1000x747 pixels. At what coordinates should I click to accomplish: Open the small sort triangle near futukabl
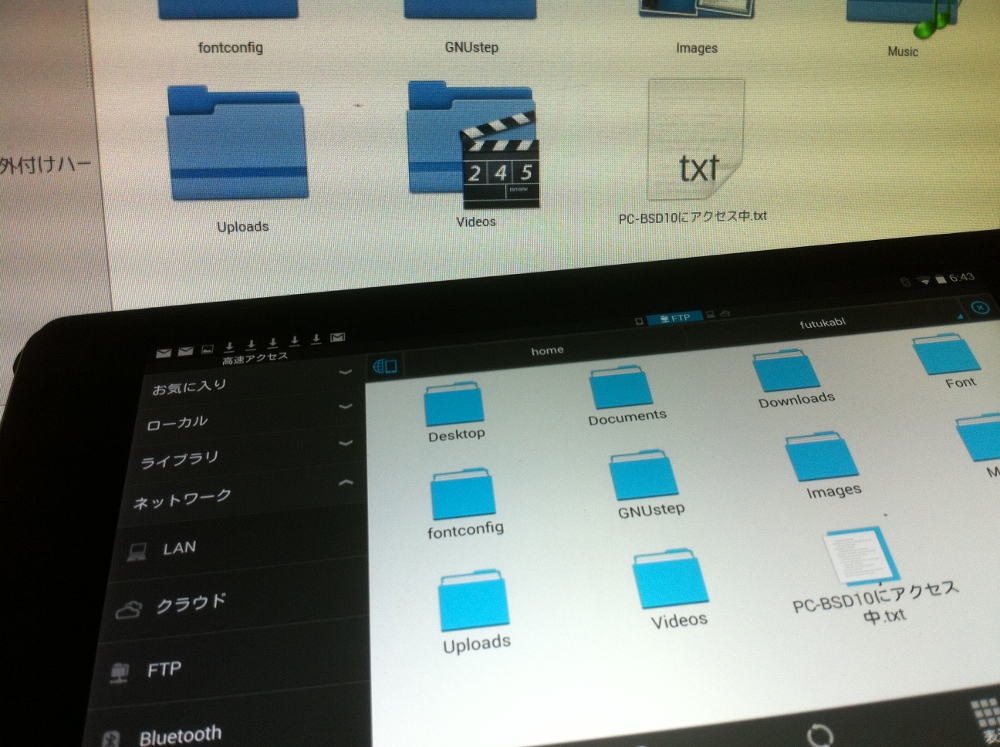tap(960, 316)
